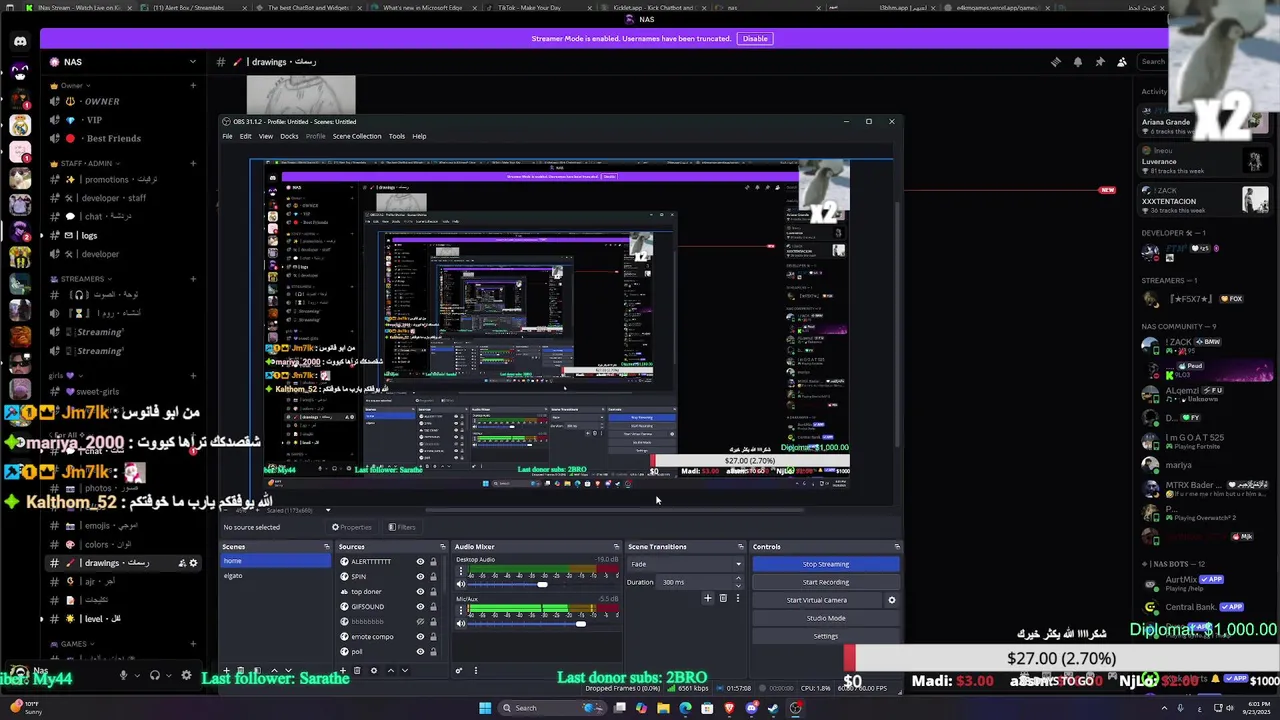1280x720 pixels.
Task: Open the OBS View menu
Action: pos(266,136)
